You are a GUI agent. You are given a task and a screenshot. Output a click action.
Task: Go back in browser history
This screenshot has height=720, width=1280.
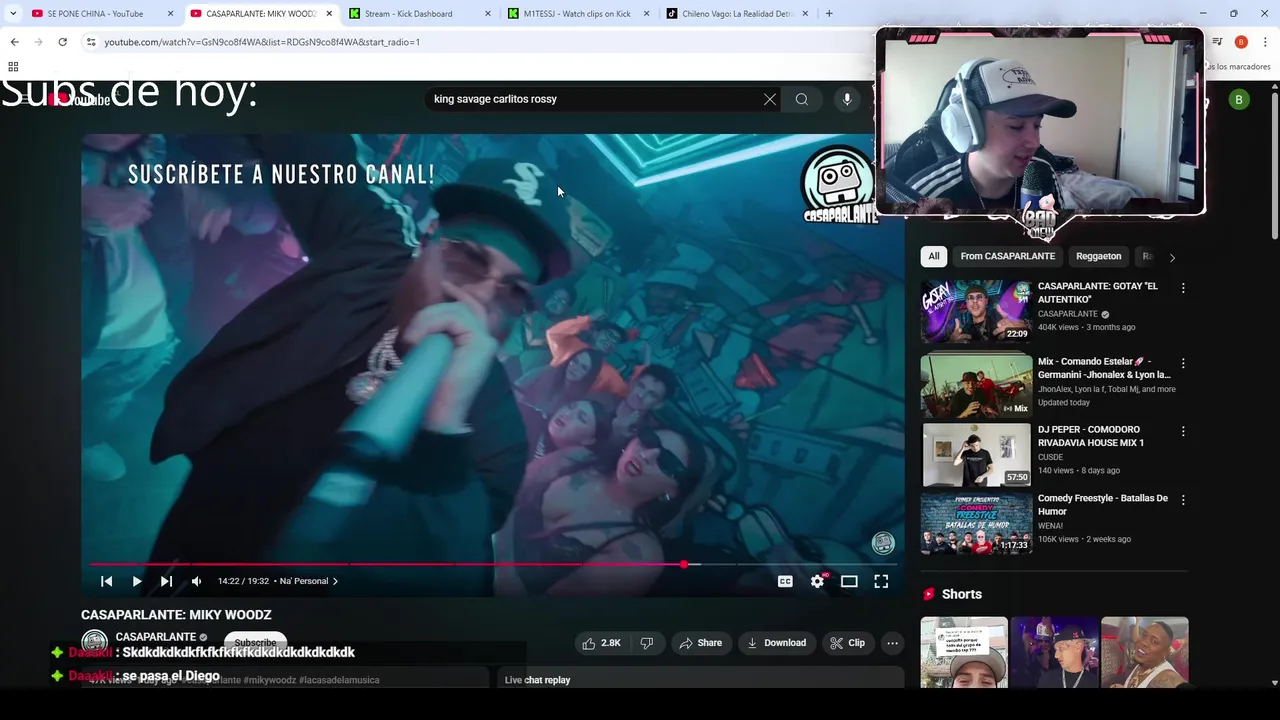tap(14, 42)
